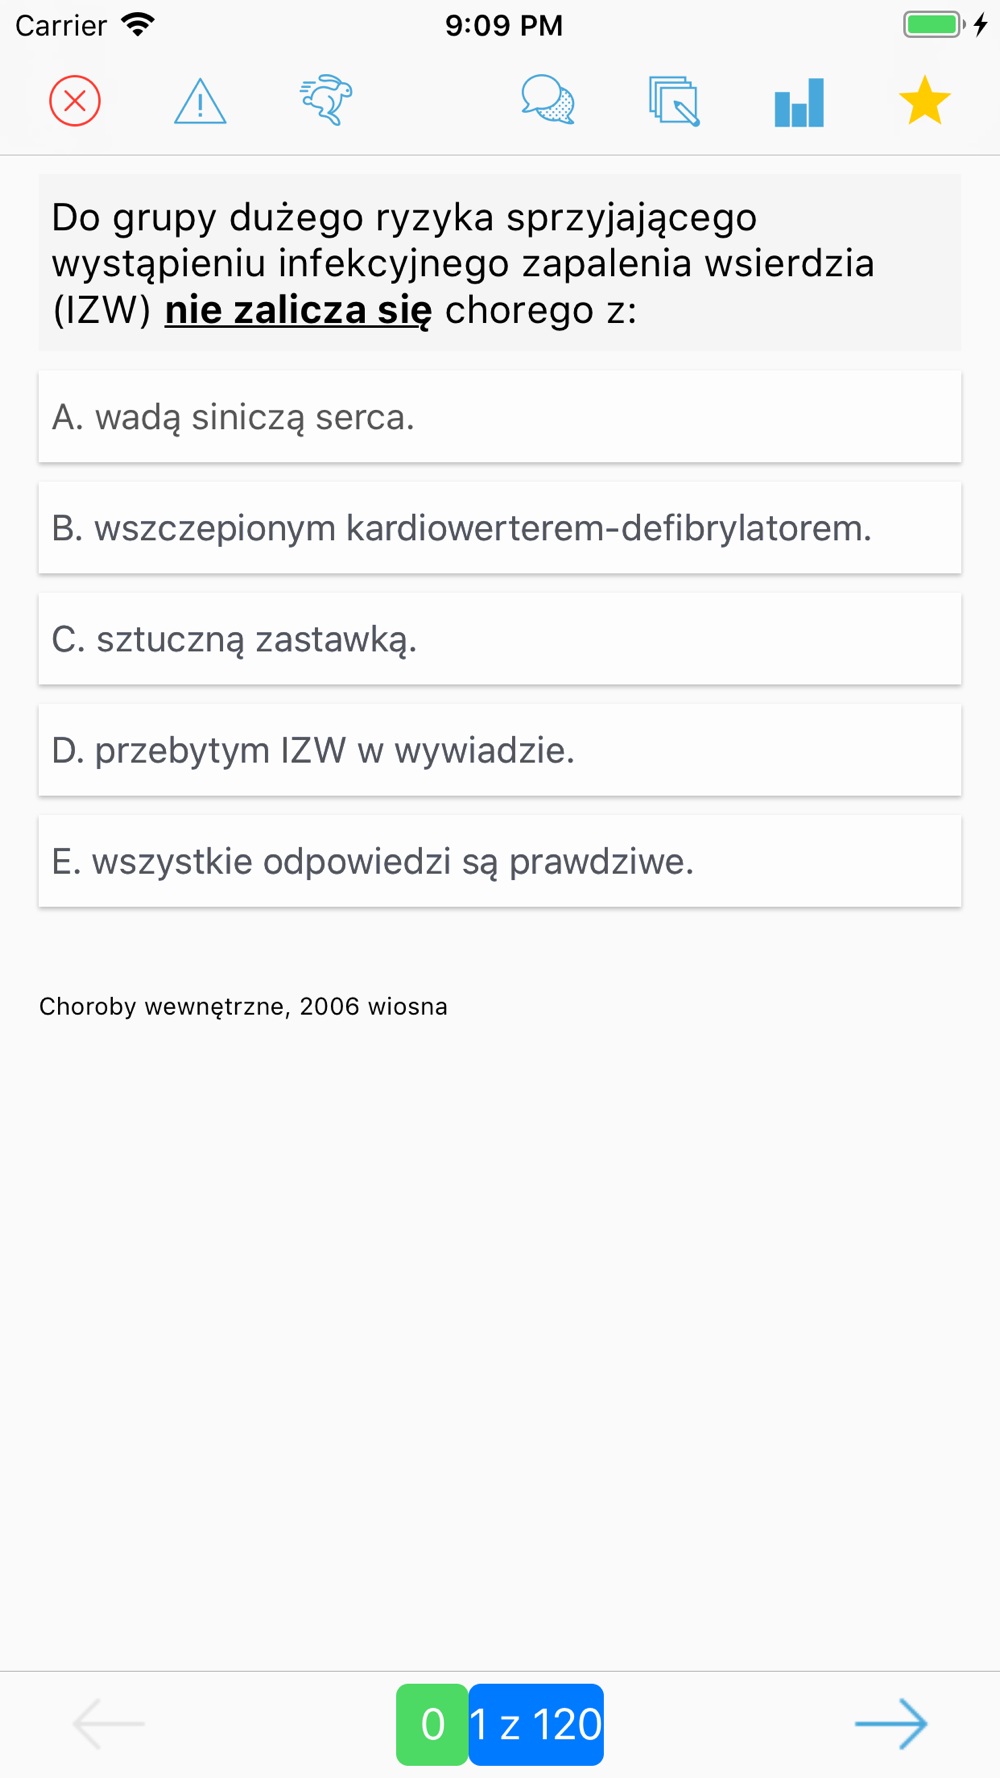Select answer D przebytym IZW w wywiadzie

(x=500, y=750)
